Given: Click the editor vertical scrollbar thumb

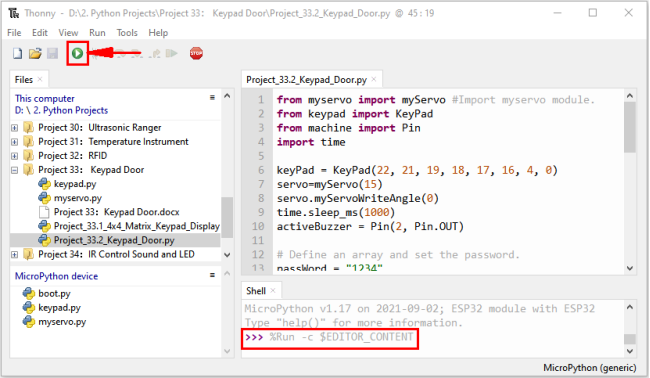Looking at the screenshot, I should tap(630, 127).
